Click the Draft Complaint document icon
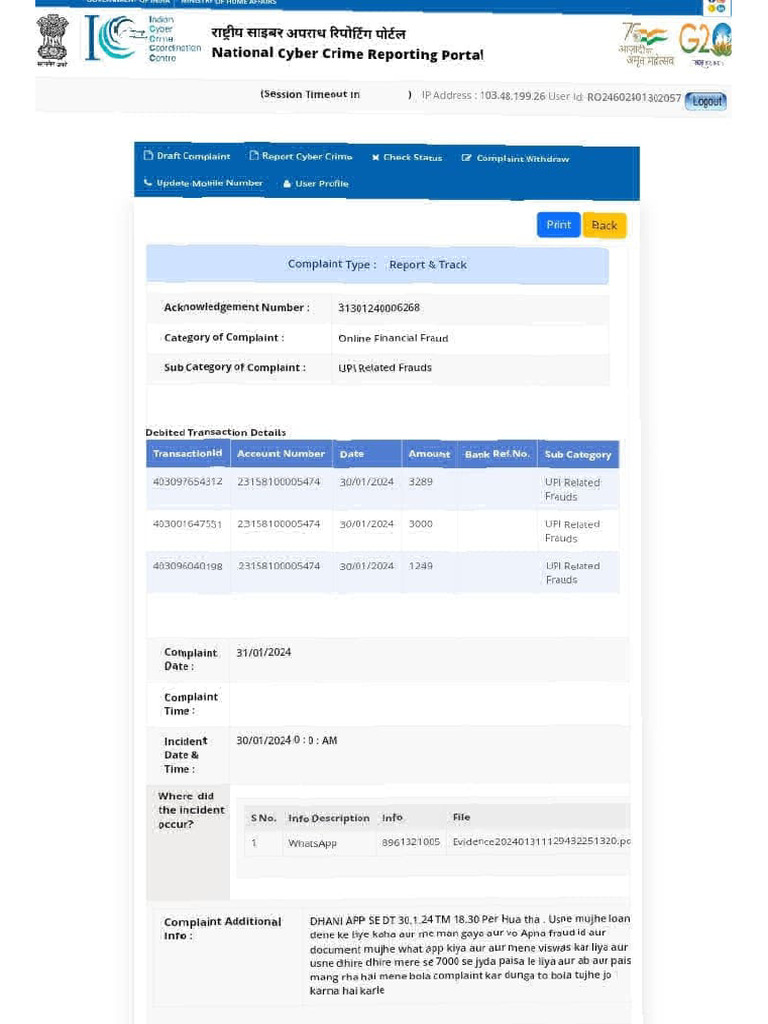768x1024 pixels. [x=148, y=155]
